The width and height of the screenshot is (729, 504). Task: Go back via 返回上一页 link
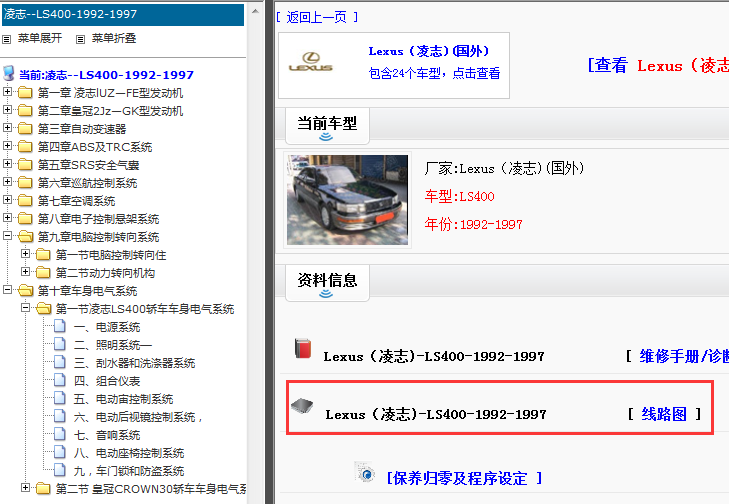coord(317,17)
